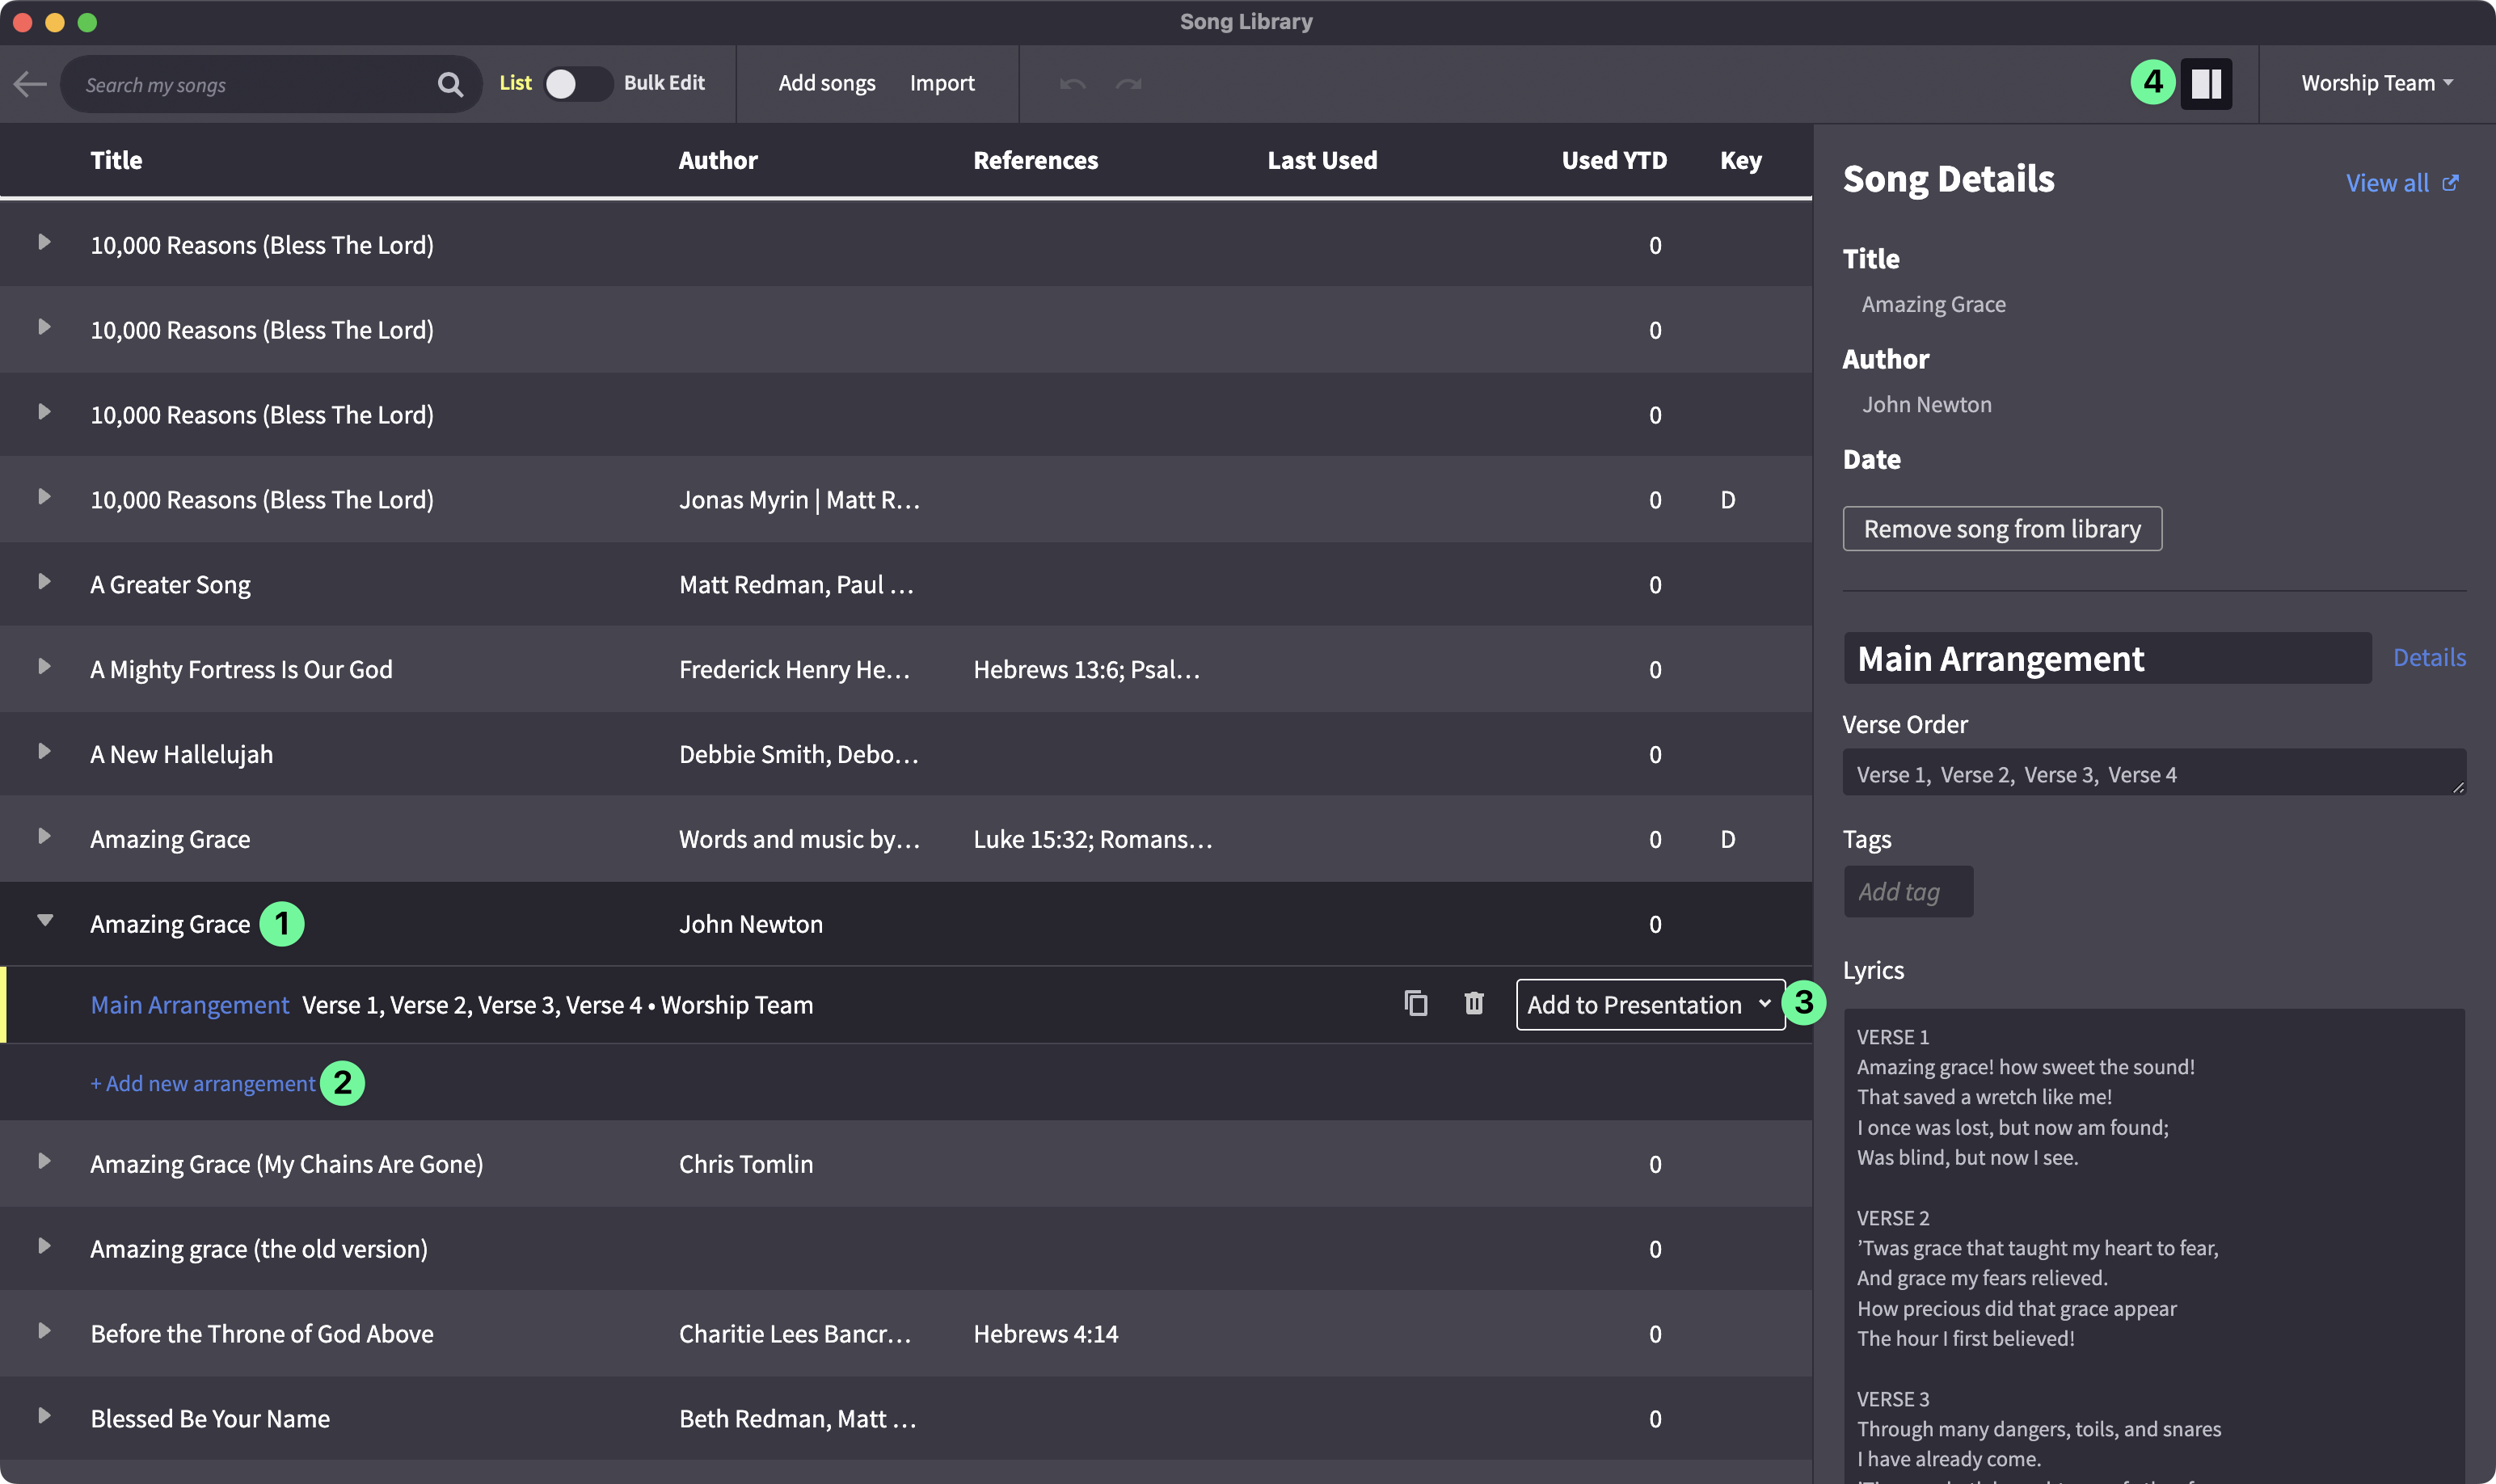Click Debbie Smith, Debo… author cell
Screen dimensions: 2496x1484
[798, 755]
